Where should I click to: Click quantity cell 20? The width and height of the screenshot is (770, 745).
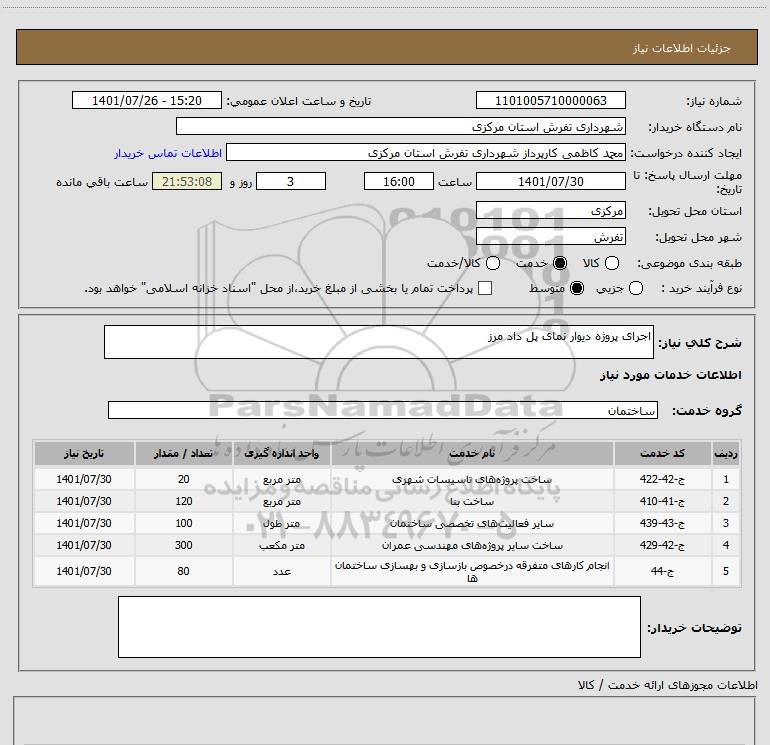183,479
